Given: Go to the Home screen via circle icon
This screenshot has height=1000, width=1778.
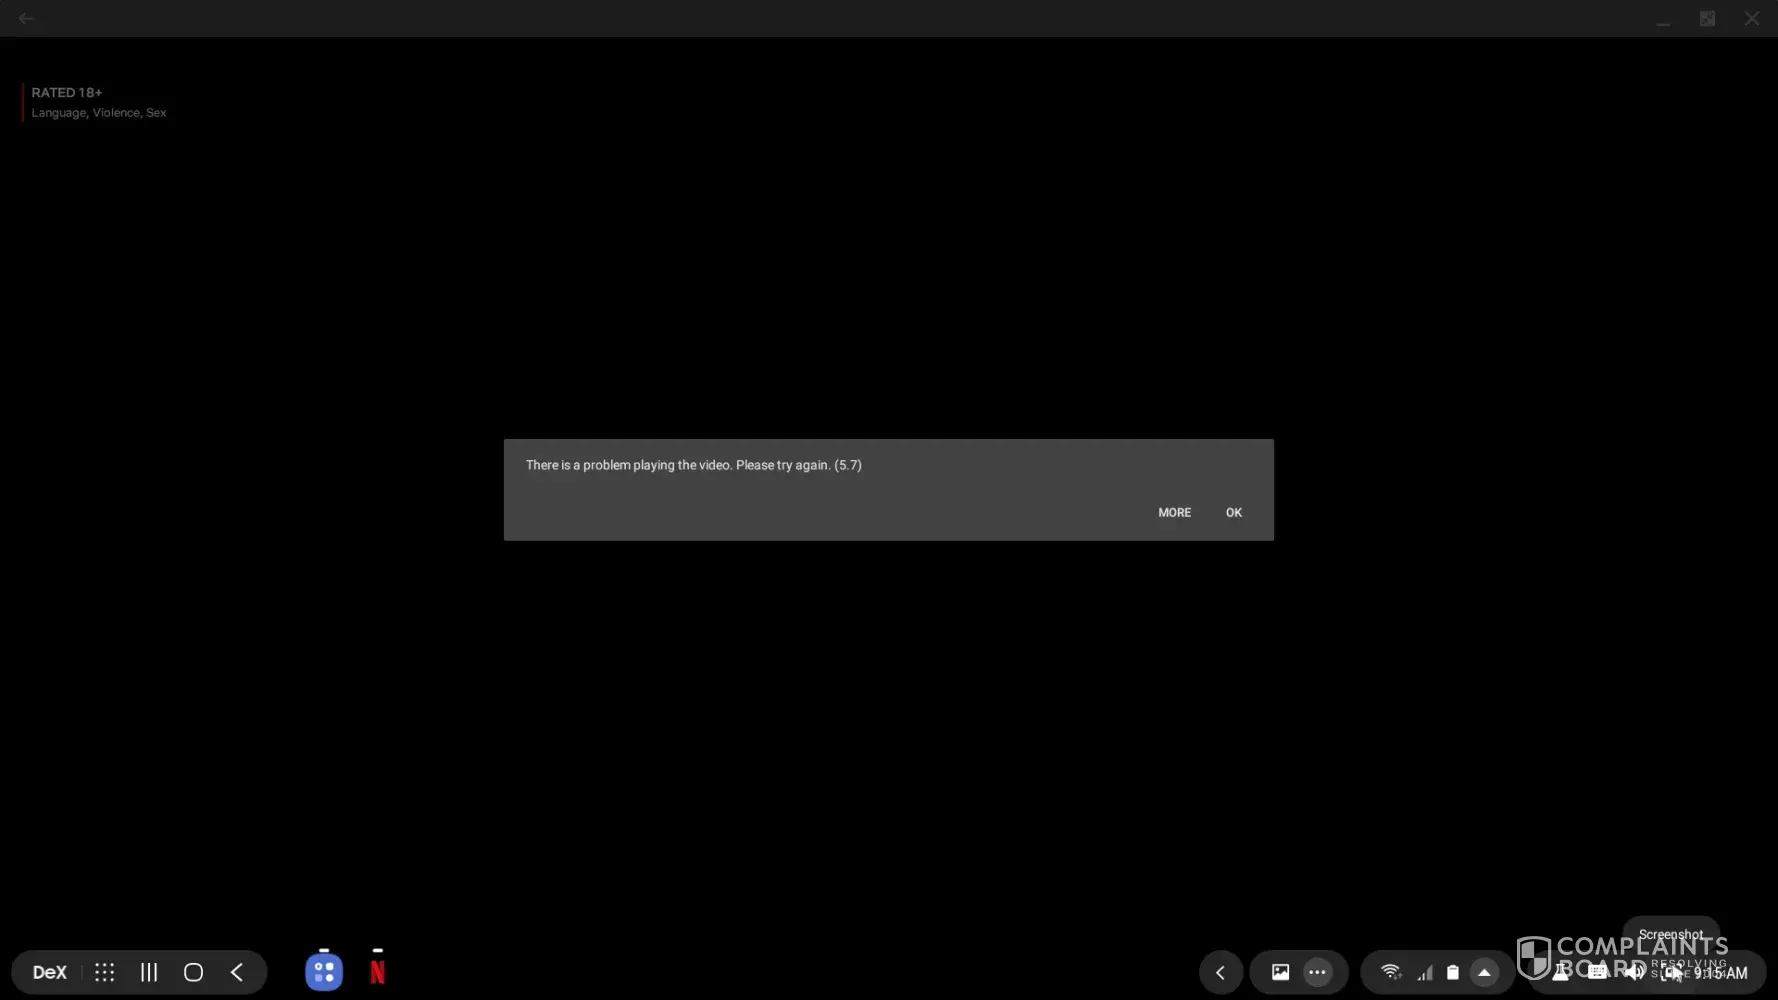Looking at the screenshot, I should [194, 972].
